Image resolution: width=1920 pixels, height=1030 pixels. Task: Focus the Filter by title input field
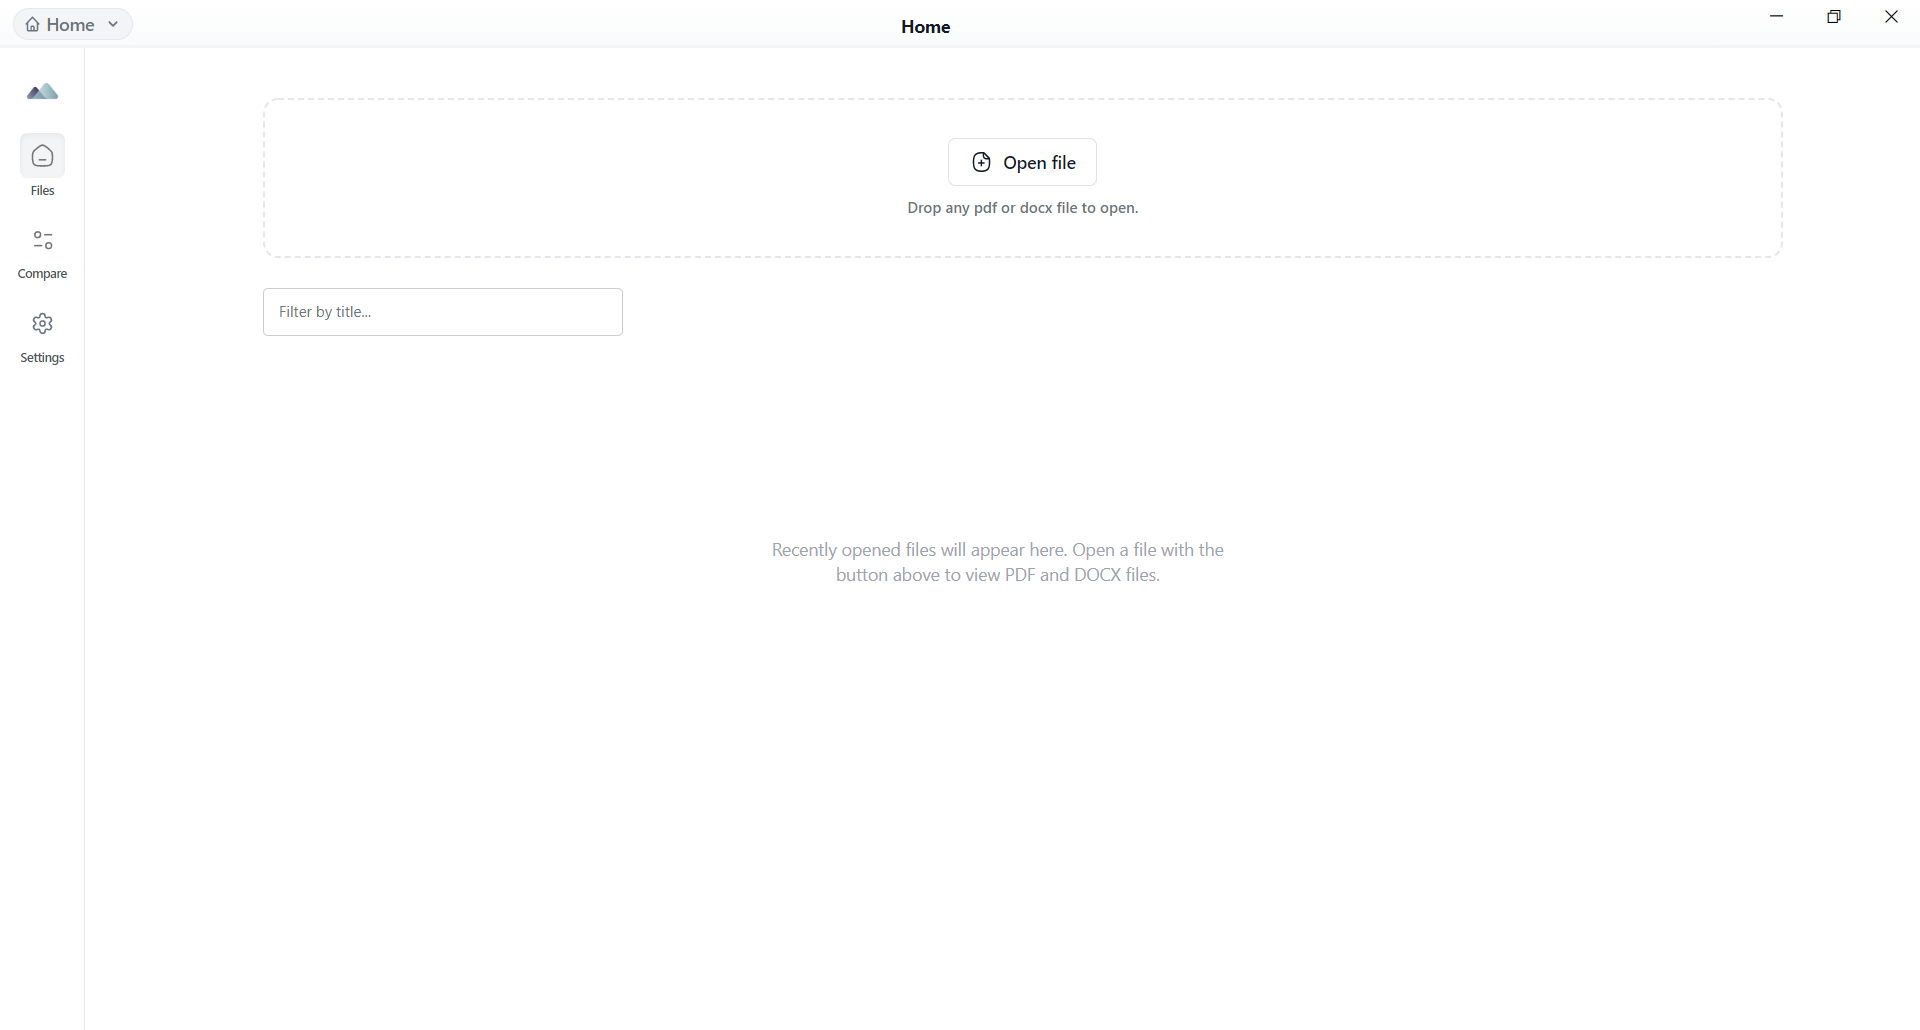[443, 312]
